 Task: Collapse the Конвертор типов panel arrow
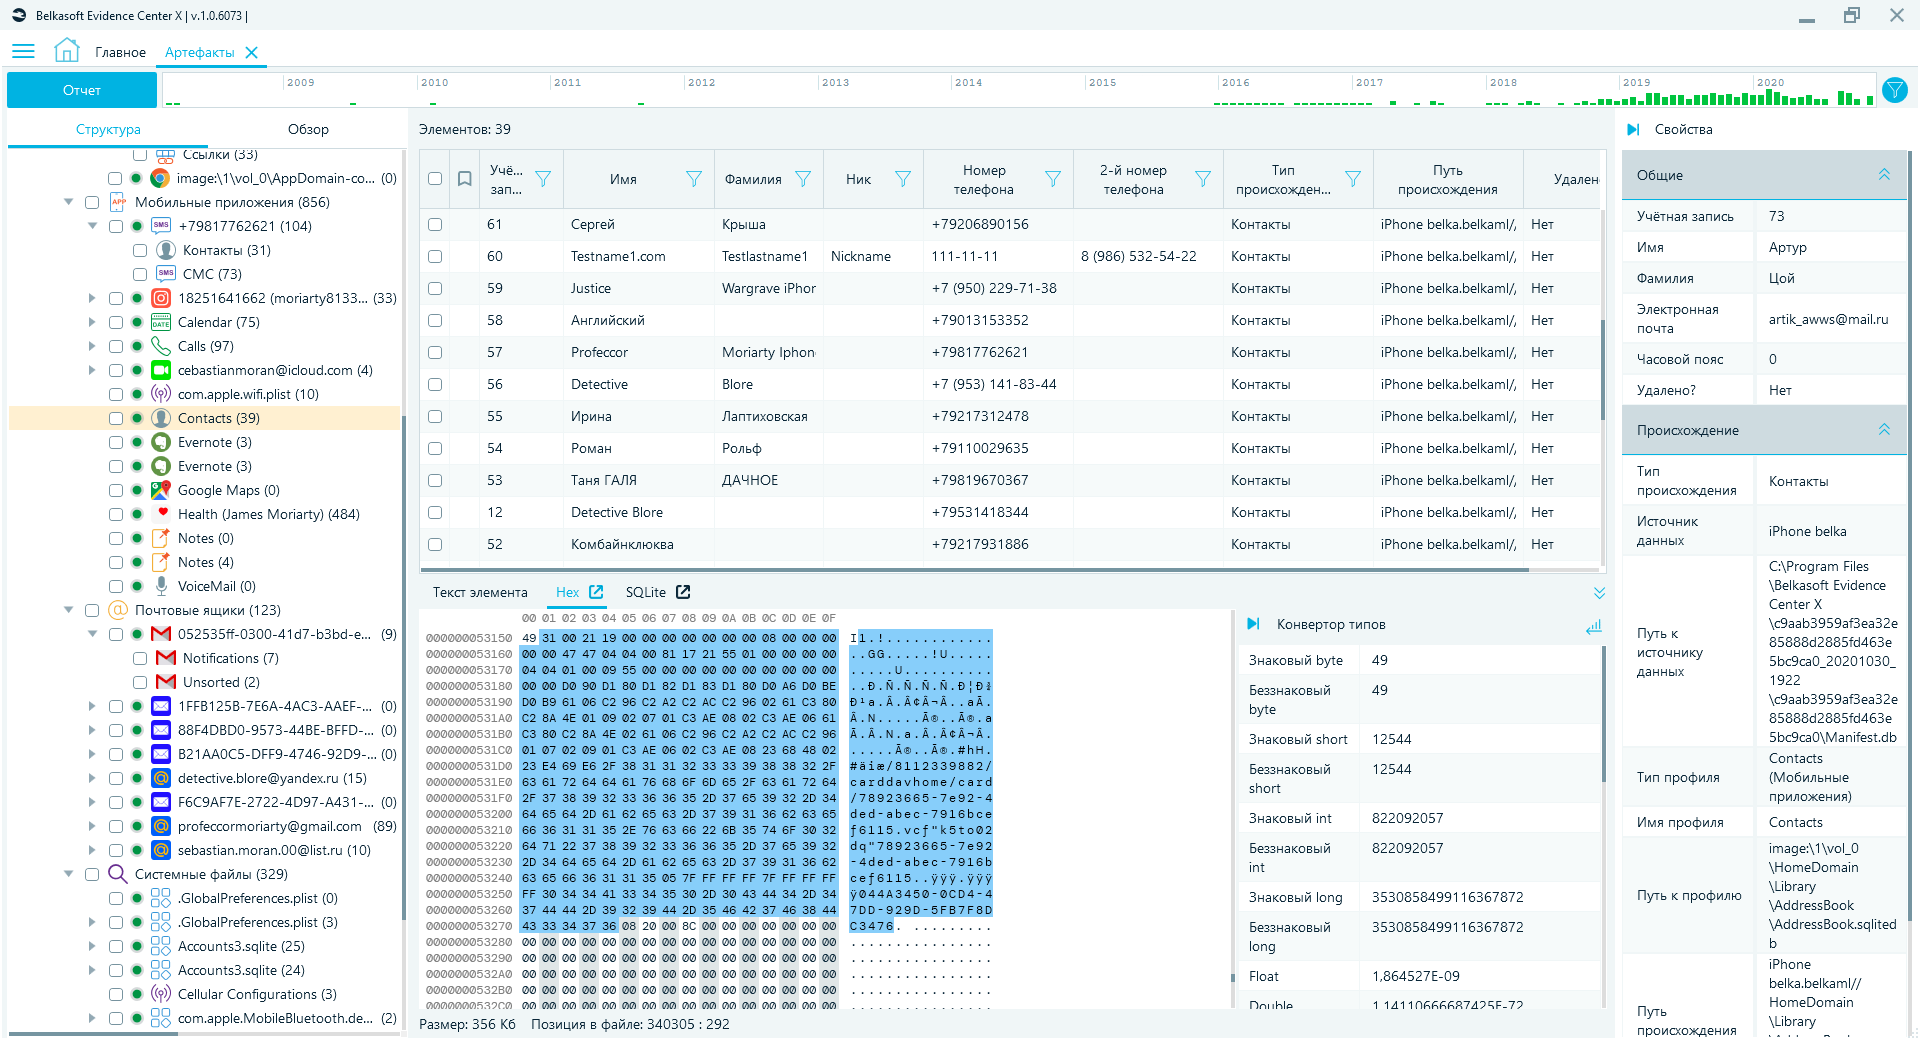click(x=1253, y=624)
